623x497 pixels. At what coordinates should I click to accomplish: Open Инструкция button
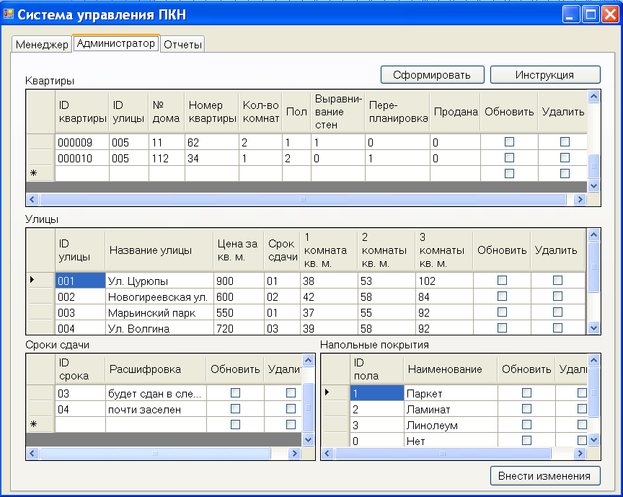click(x=544, y=75)
